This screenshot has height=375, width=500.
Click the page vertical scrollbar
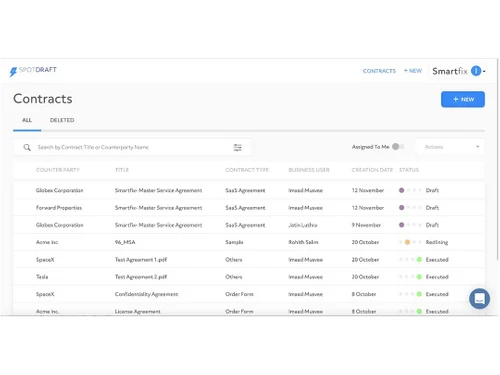coord(498,160)
